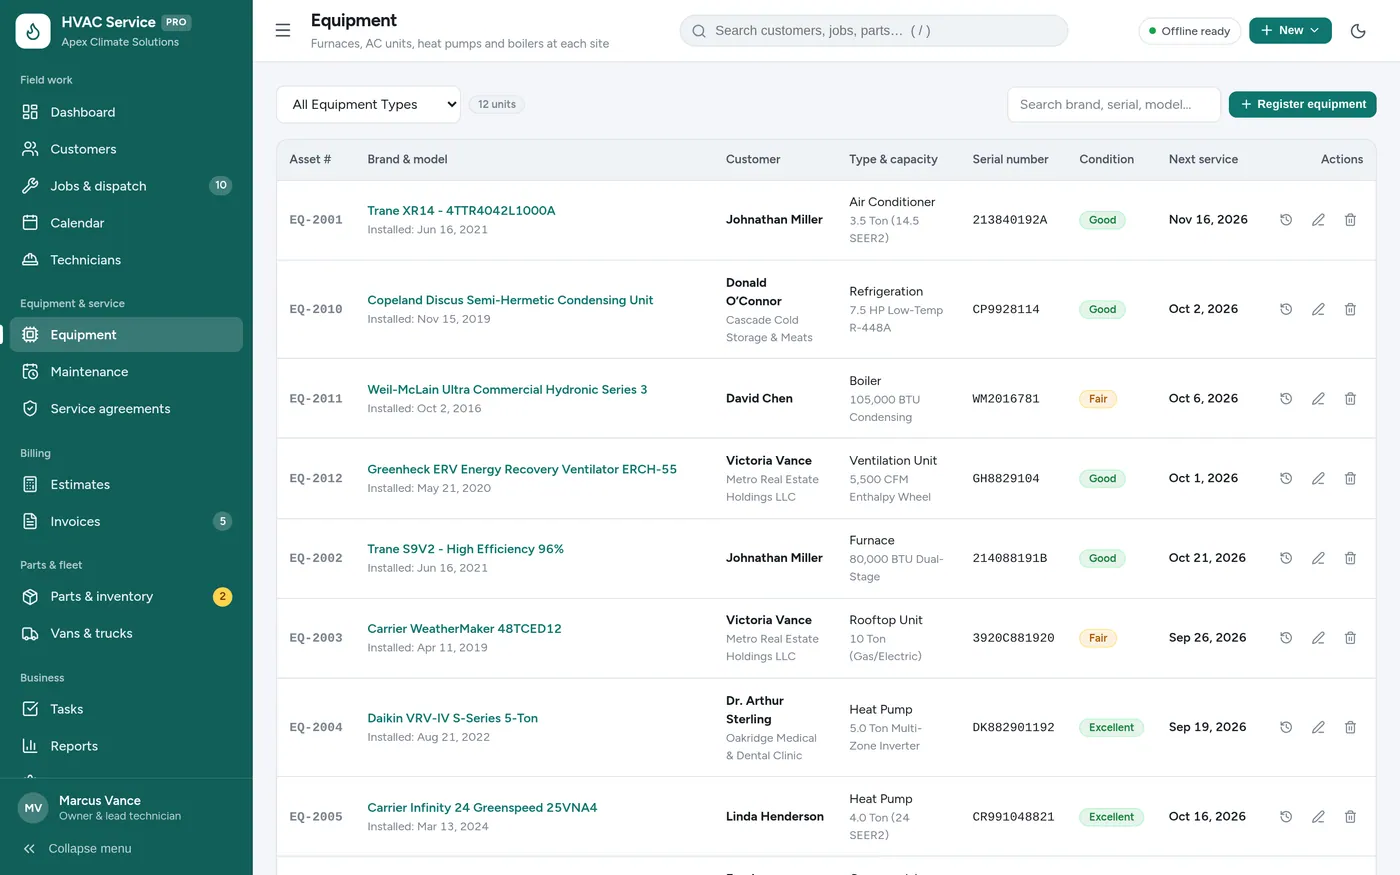Delete the EQ-2001 Trane XR14 unit
Screen dimensions: 1400x875
1350,220
